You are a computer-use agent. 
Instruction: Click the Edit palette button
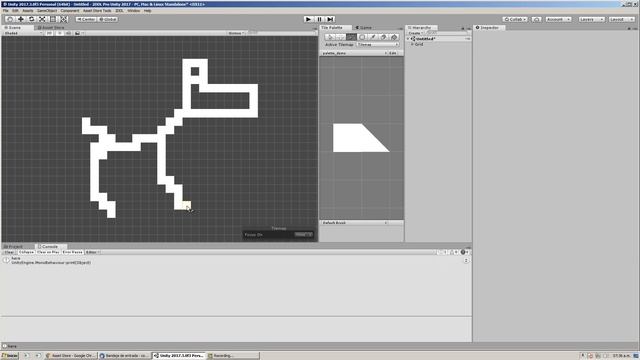click(393, 53)
